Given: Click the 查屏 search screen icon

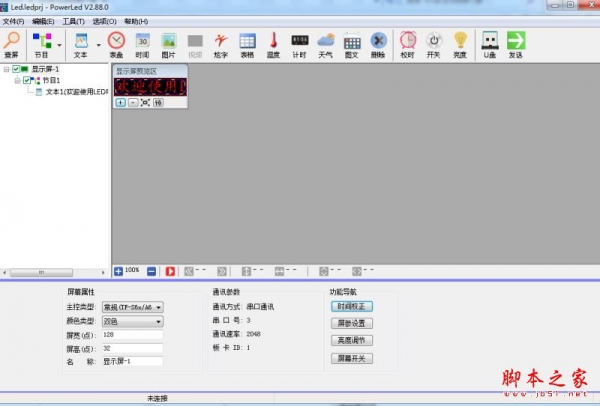Looking at the screenshot, I should [x=12, y=43].
